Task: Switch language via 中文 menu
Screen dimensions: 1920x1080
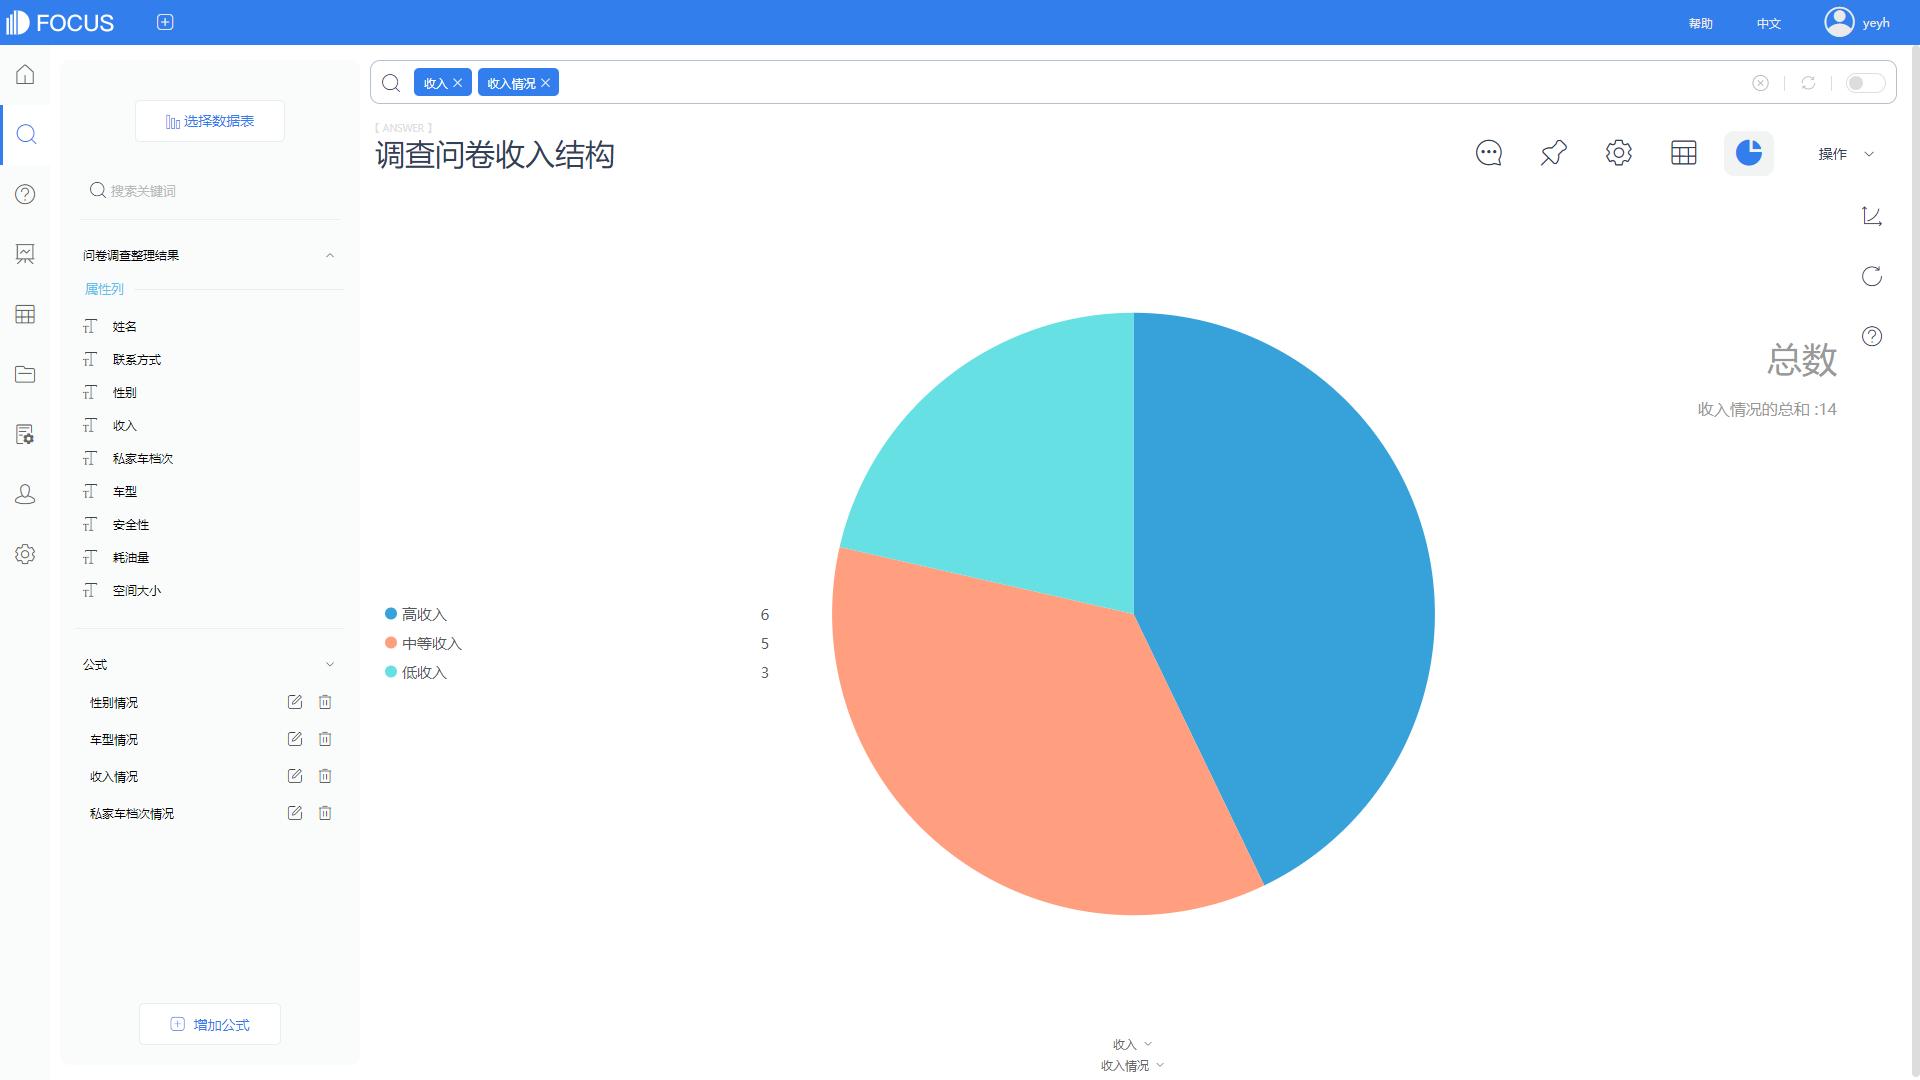Action: [1768, 23]
